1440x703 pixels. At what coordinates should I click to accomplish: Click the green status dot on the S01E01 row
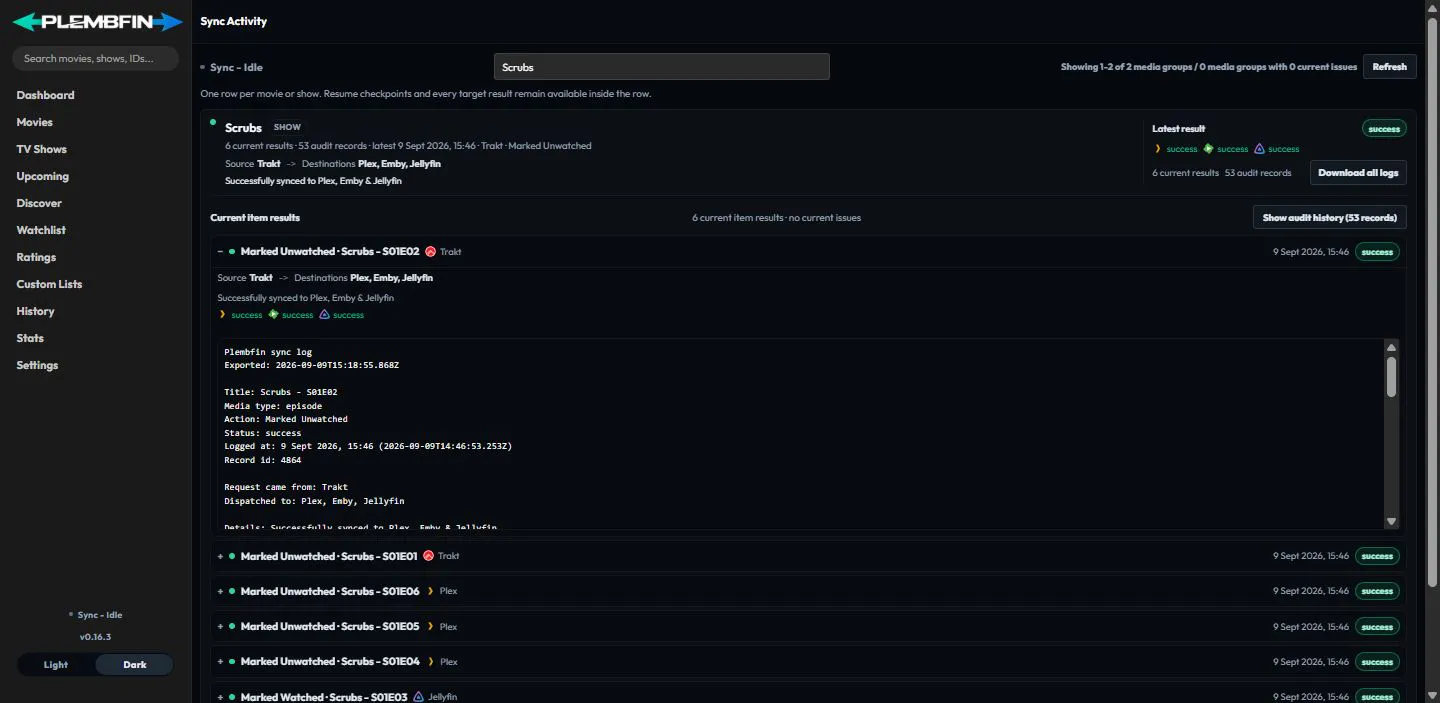tap(232, 556)
